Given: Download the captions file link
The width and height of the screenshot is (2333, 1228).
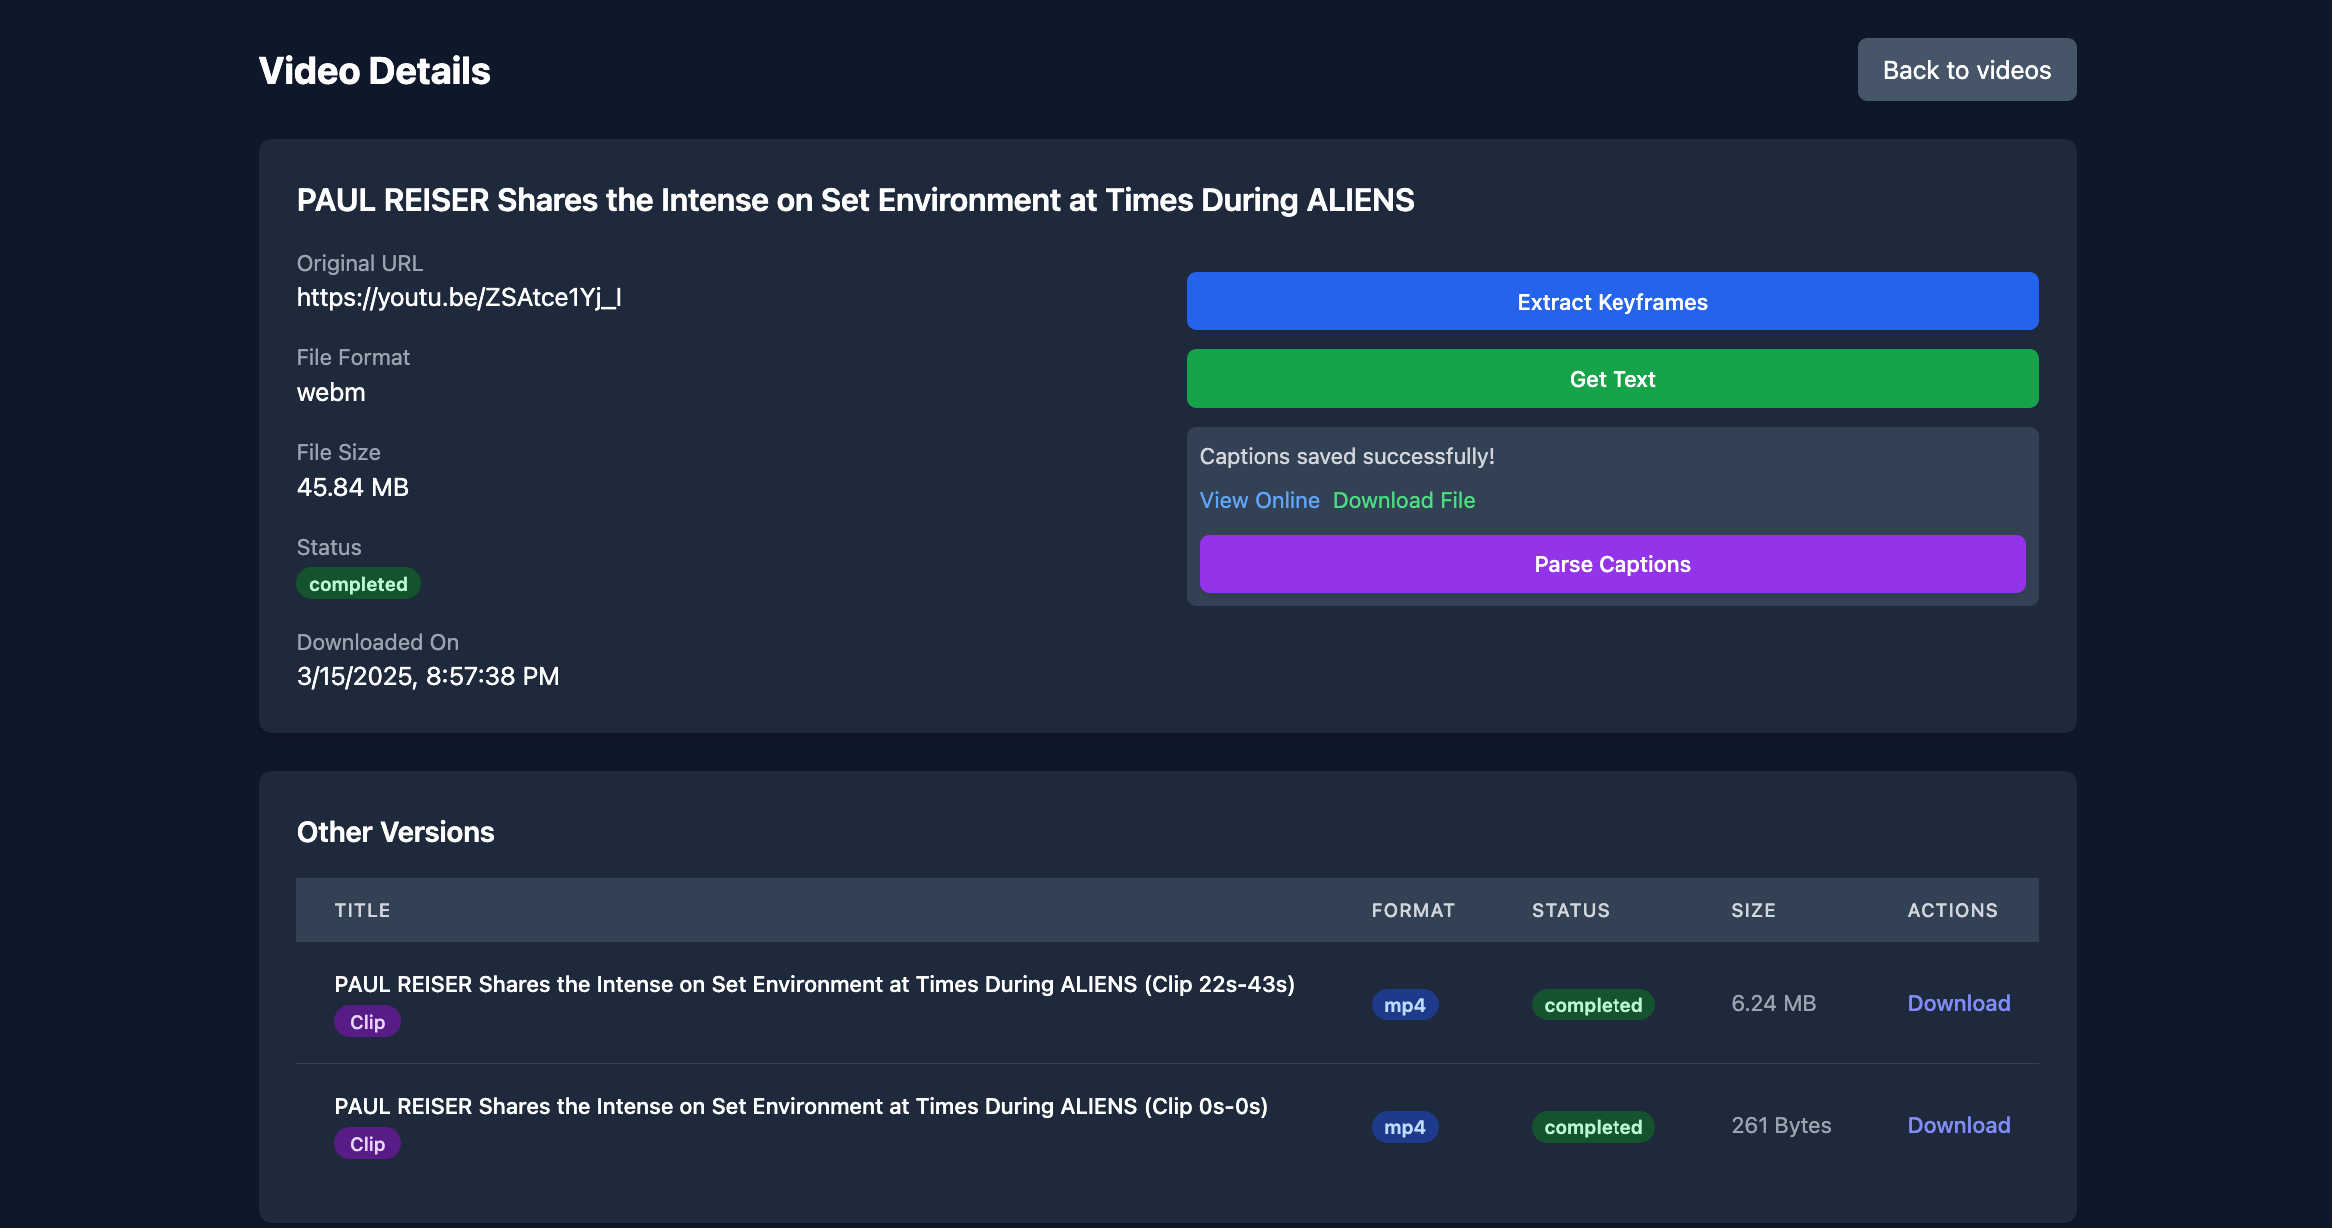Looking at the screenshot, I should (x=1403, y=500).
